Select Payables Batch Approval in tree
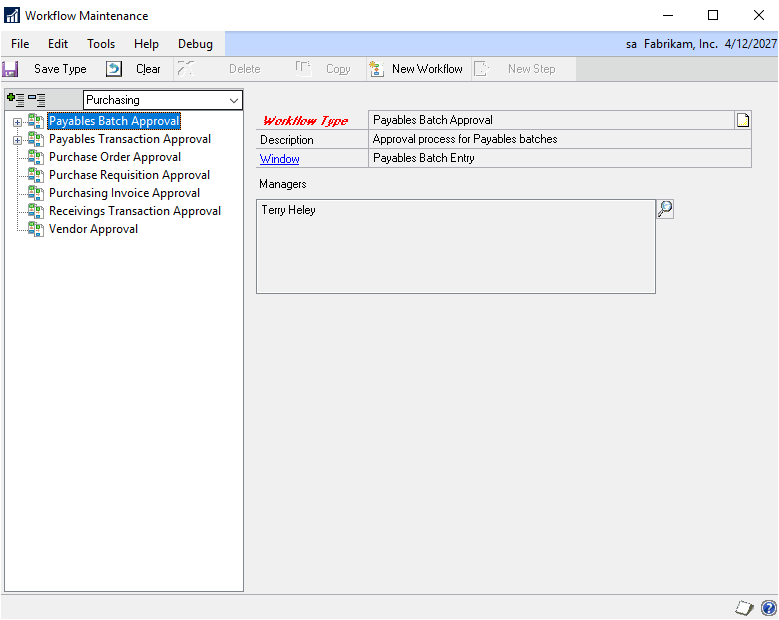 114,121
